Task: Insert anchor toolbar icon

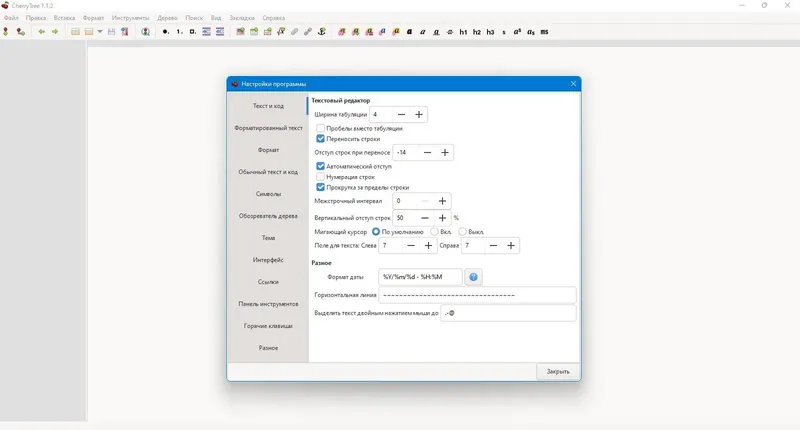Action: [x=321, y=32]
